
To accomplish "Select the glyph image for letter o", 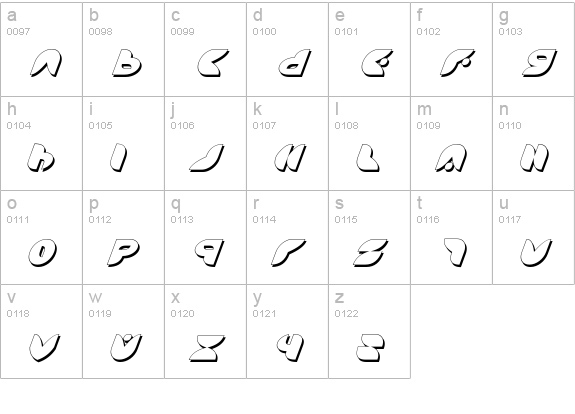I will coord(43,252).
